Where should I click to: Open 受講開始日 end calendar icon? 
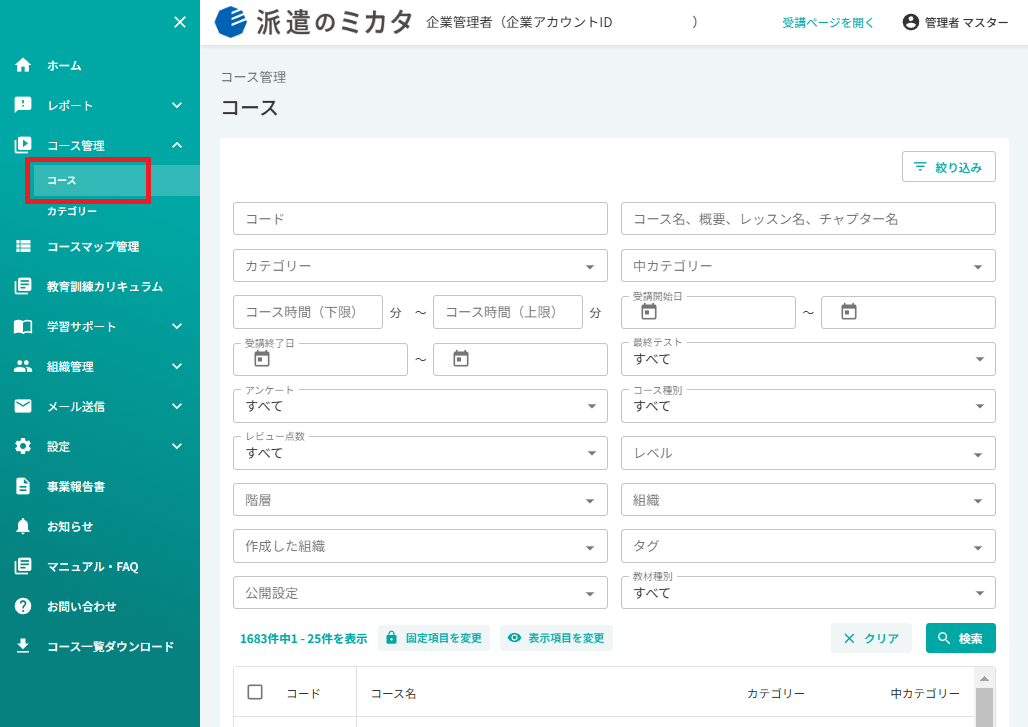tap(849, 312)
